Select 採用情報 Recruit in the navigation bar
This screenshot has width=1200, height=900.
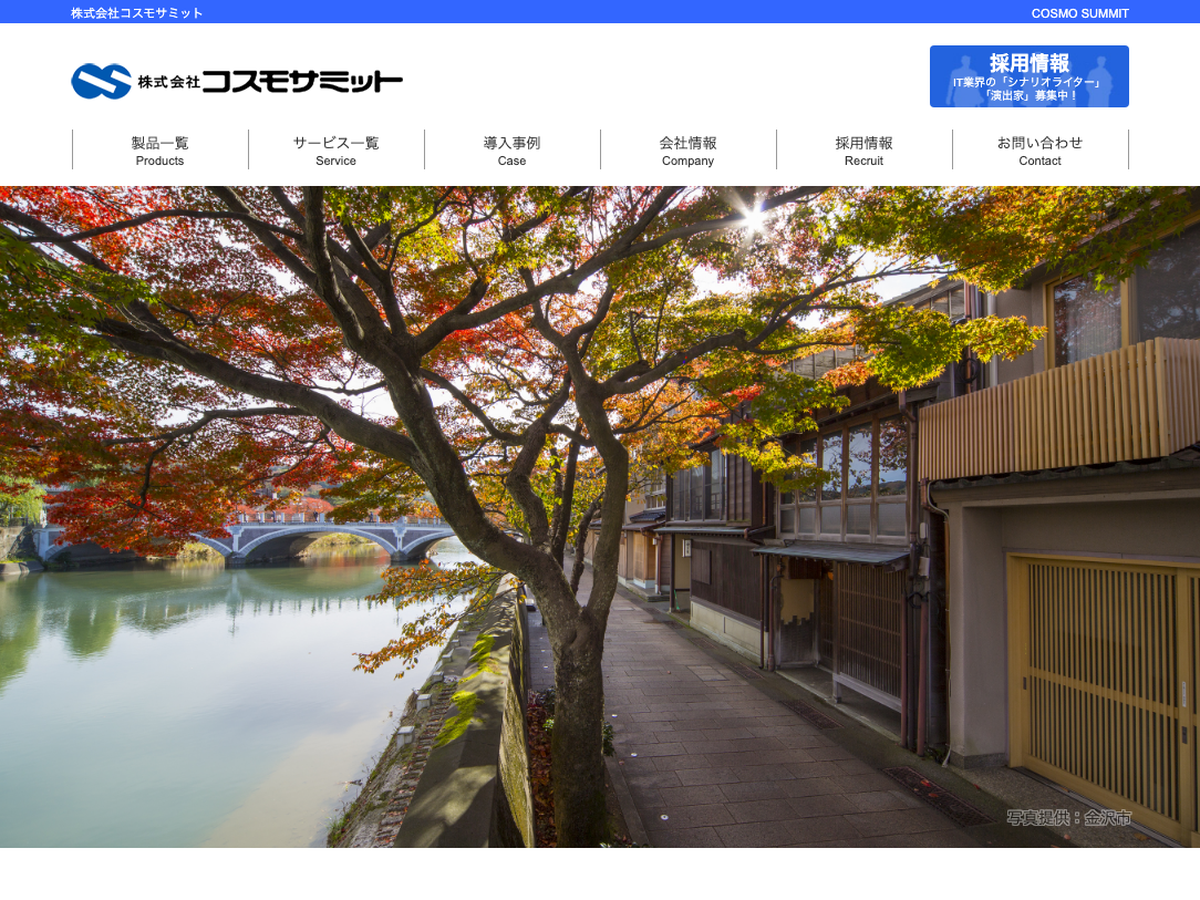coord(864,150)
